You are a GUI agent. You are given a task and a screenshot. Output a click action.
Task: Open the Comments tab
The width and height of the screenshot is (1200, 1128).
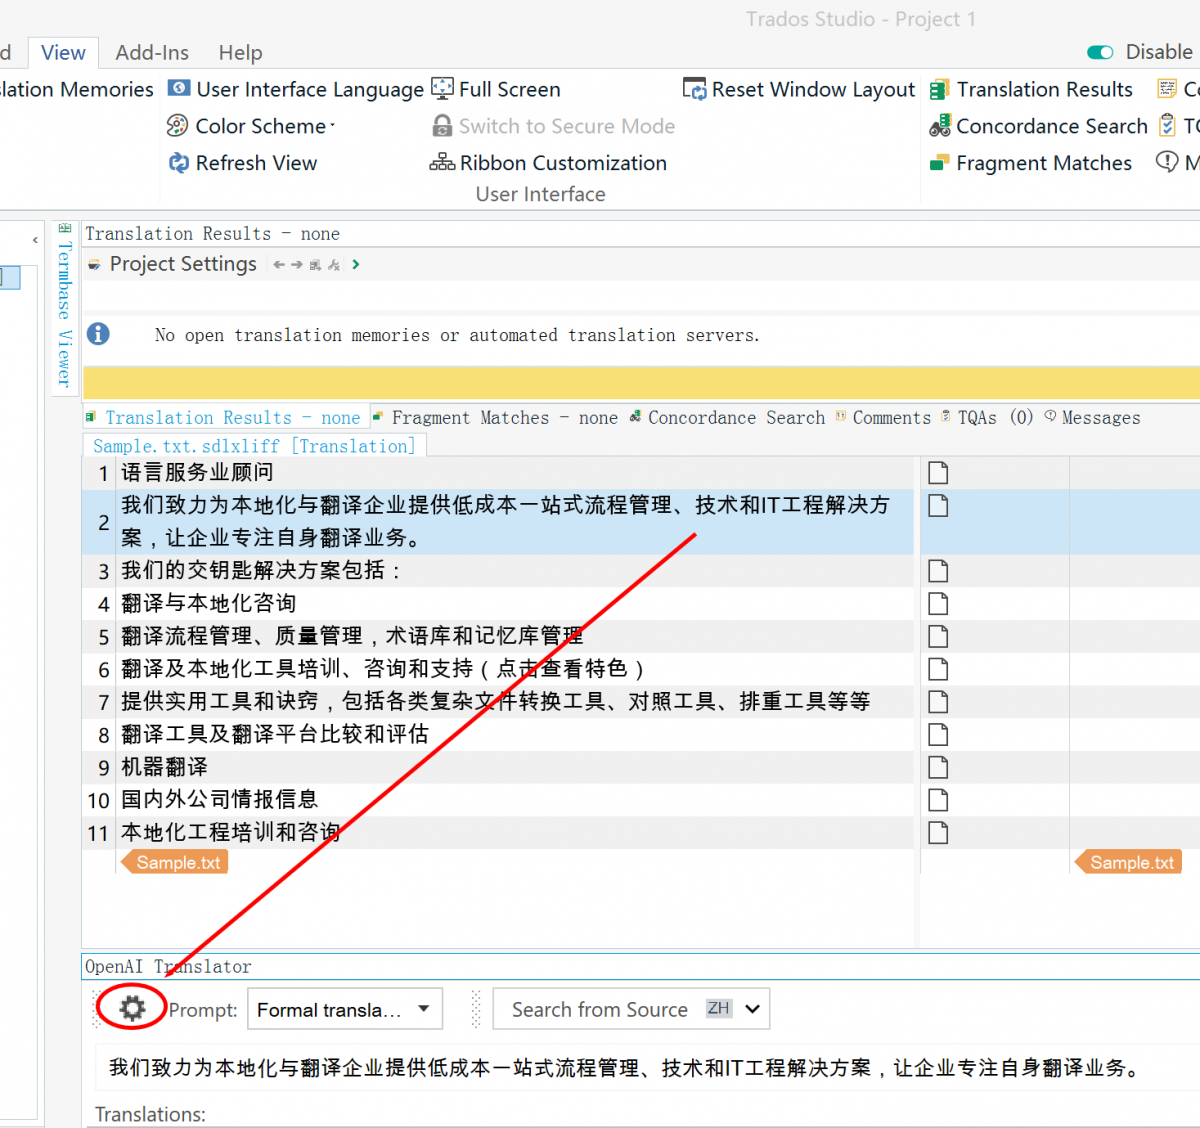(x=890, y=417)
